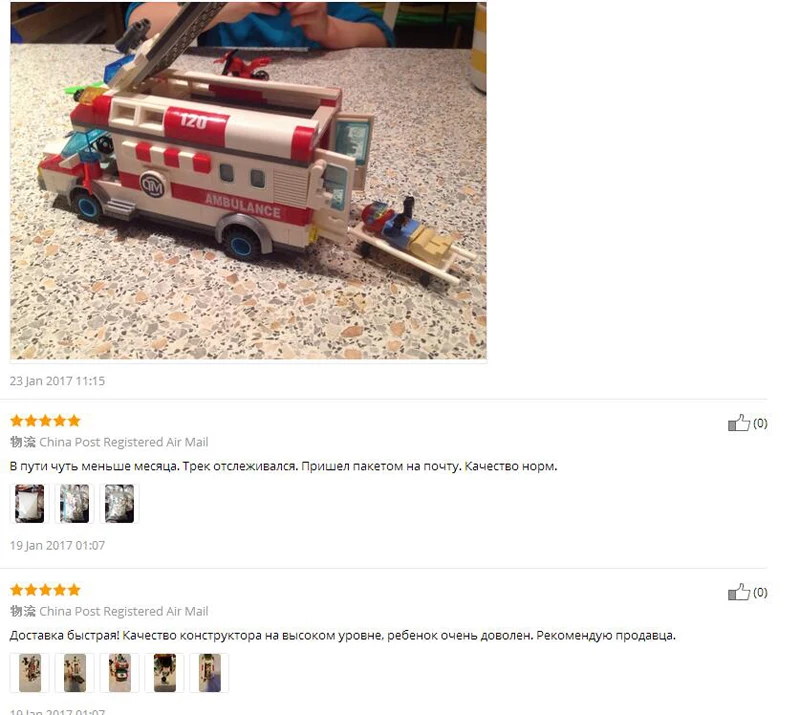Viewport: 800px width, 715px height.
Task: Click helpful count (0) on first review
Action: [760, 423]
